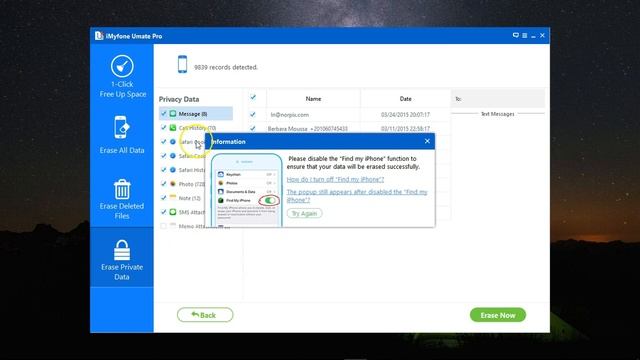Toggle the Safari History checkbox
This screenshot has height=360, width=640.
163,170
